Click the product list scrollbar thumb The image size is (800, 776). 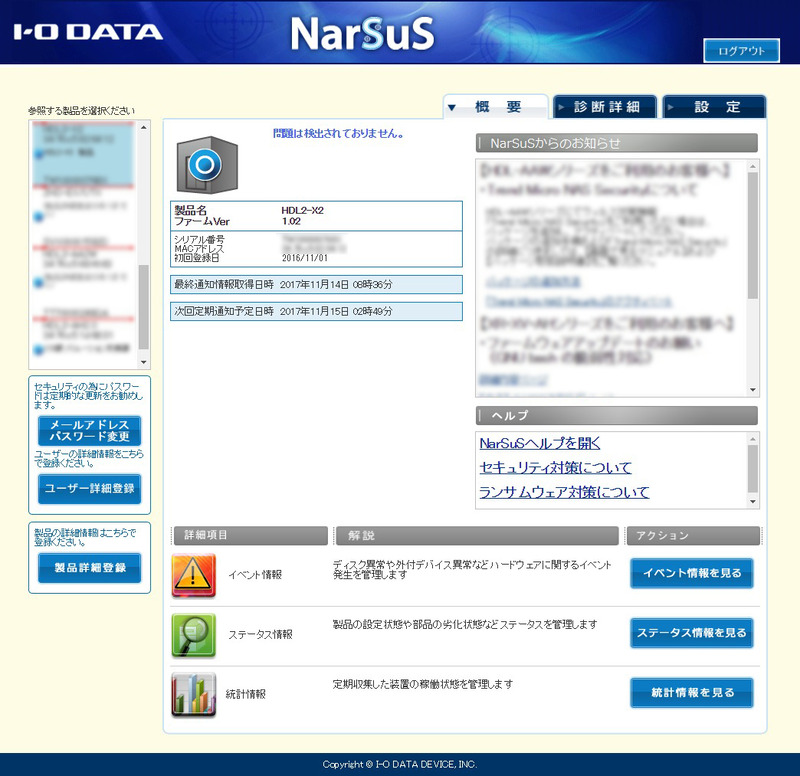click(x=144, y=307)
